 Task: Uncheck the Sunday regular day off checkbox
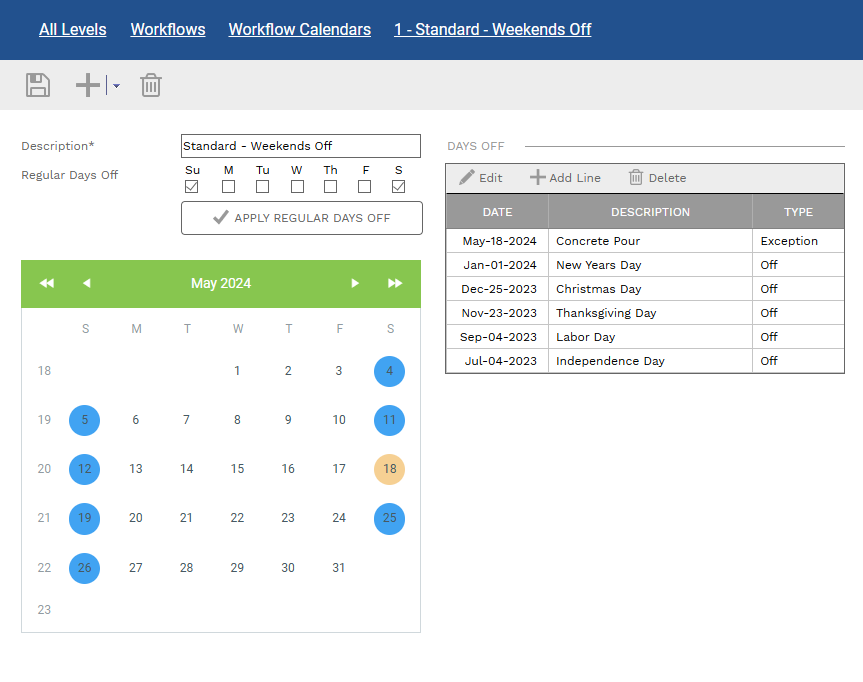[192, 187]
